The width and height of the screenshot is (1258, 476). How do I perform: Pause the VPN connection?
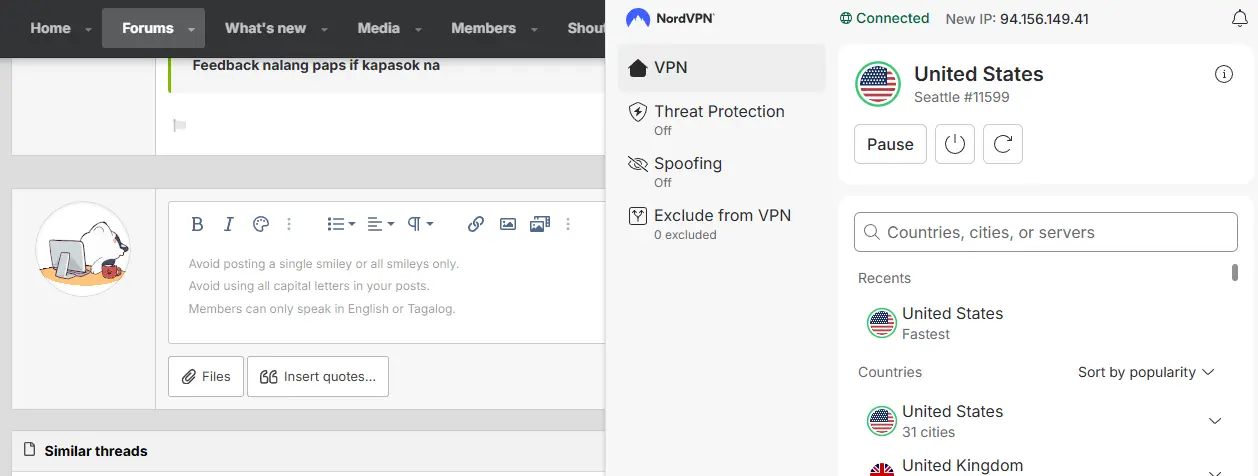tap(890, 144)
